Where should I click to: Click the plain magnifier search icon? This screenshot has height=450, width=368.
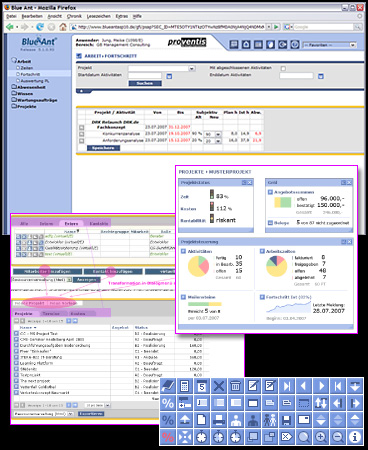(304, 437)
